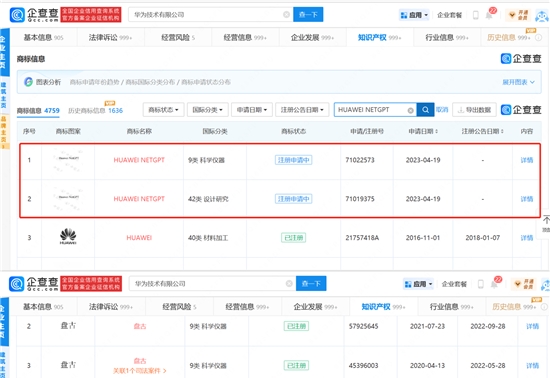550x378 pixels.
Task: Open 关联1个司法案件 link
Action: point(140,371)
